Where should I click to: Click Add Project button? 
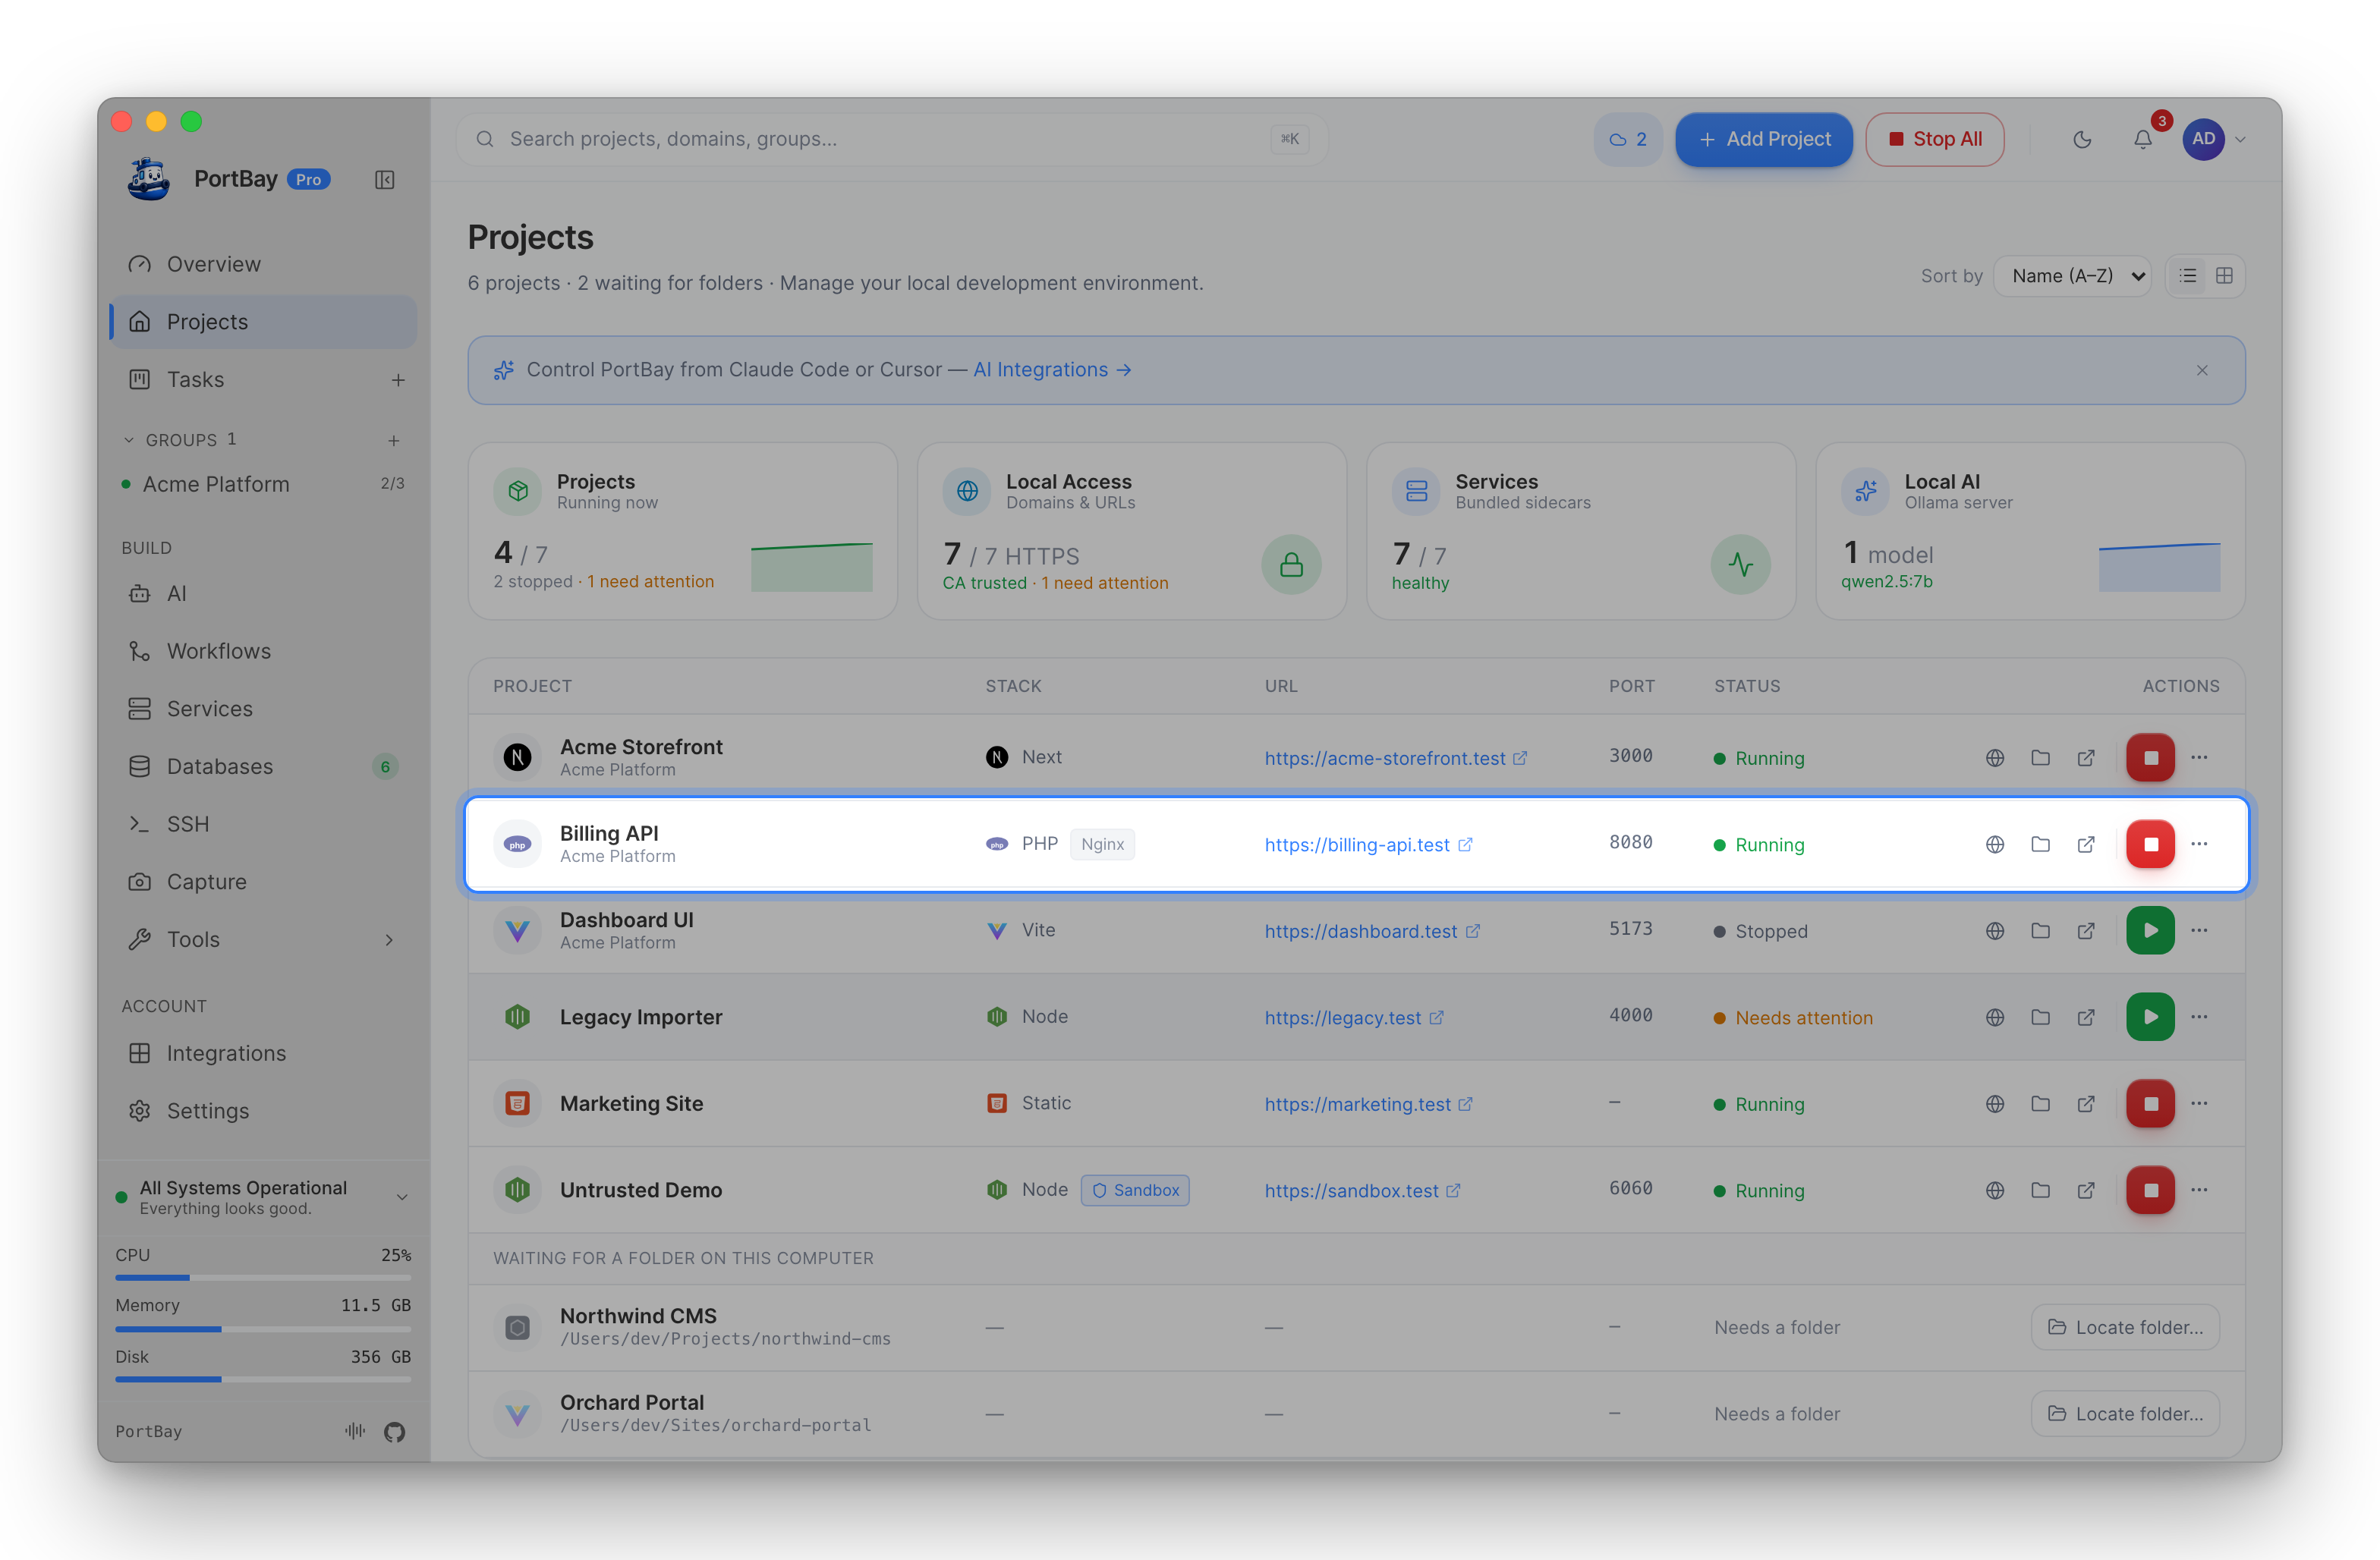click(x=1764, y=140)
